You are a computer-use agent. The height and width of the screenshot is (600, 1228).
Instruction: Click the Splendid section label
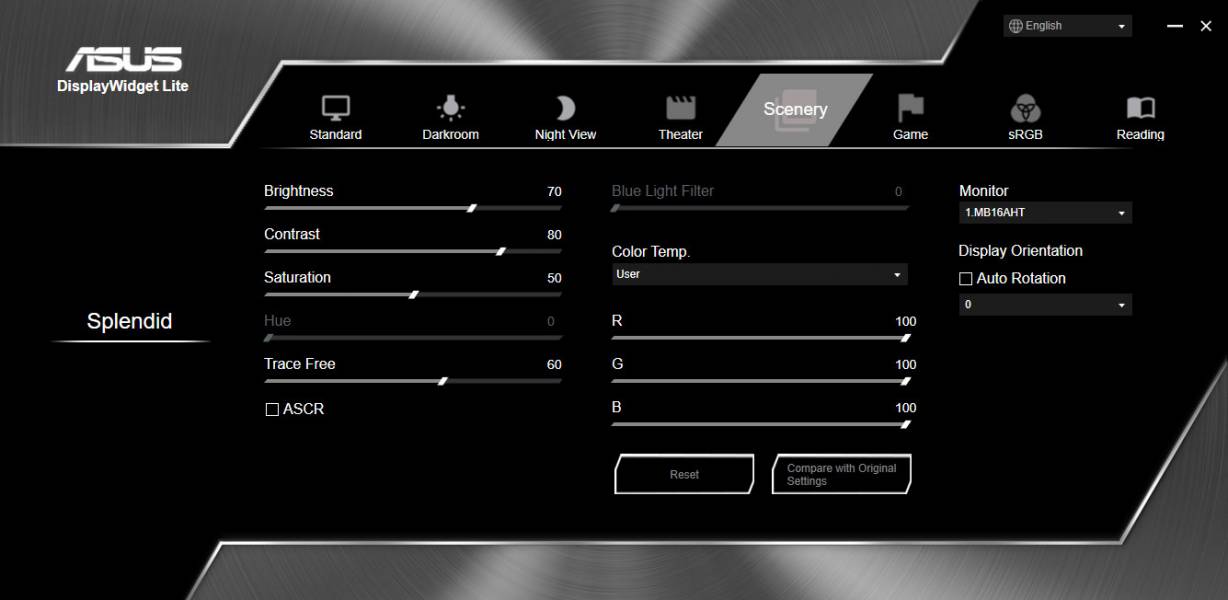(130, 321)
